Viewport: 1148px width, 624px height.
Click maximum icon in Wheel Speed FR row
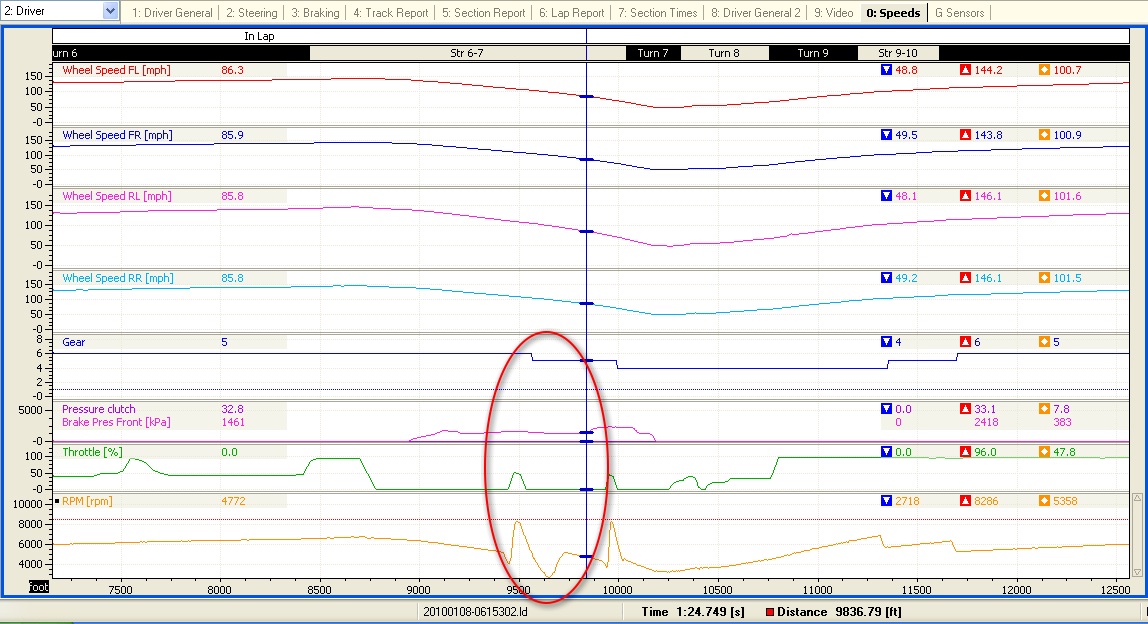click(965, 135)
